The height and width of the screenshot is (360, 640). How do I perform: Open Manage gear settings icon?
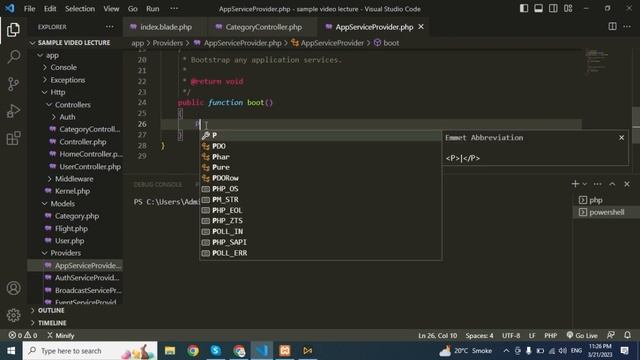point(13,315)
